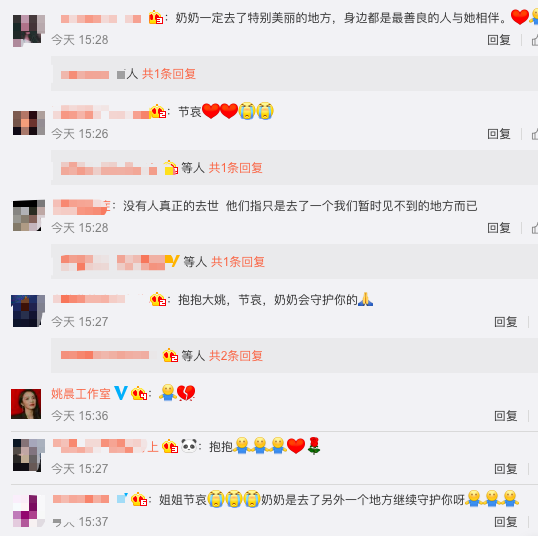The height and width of the screenshot is (536, 538).
Task: Click the panda icon beside the 抱抱 comment
Action: point(189,446)
